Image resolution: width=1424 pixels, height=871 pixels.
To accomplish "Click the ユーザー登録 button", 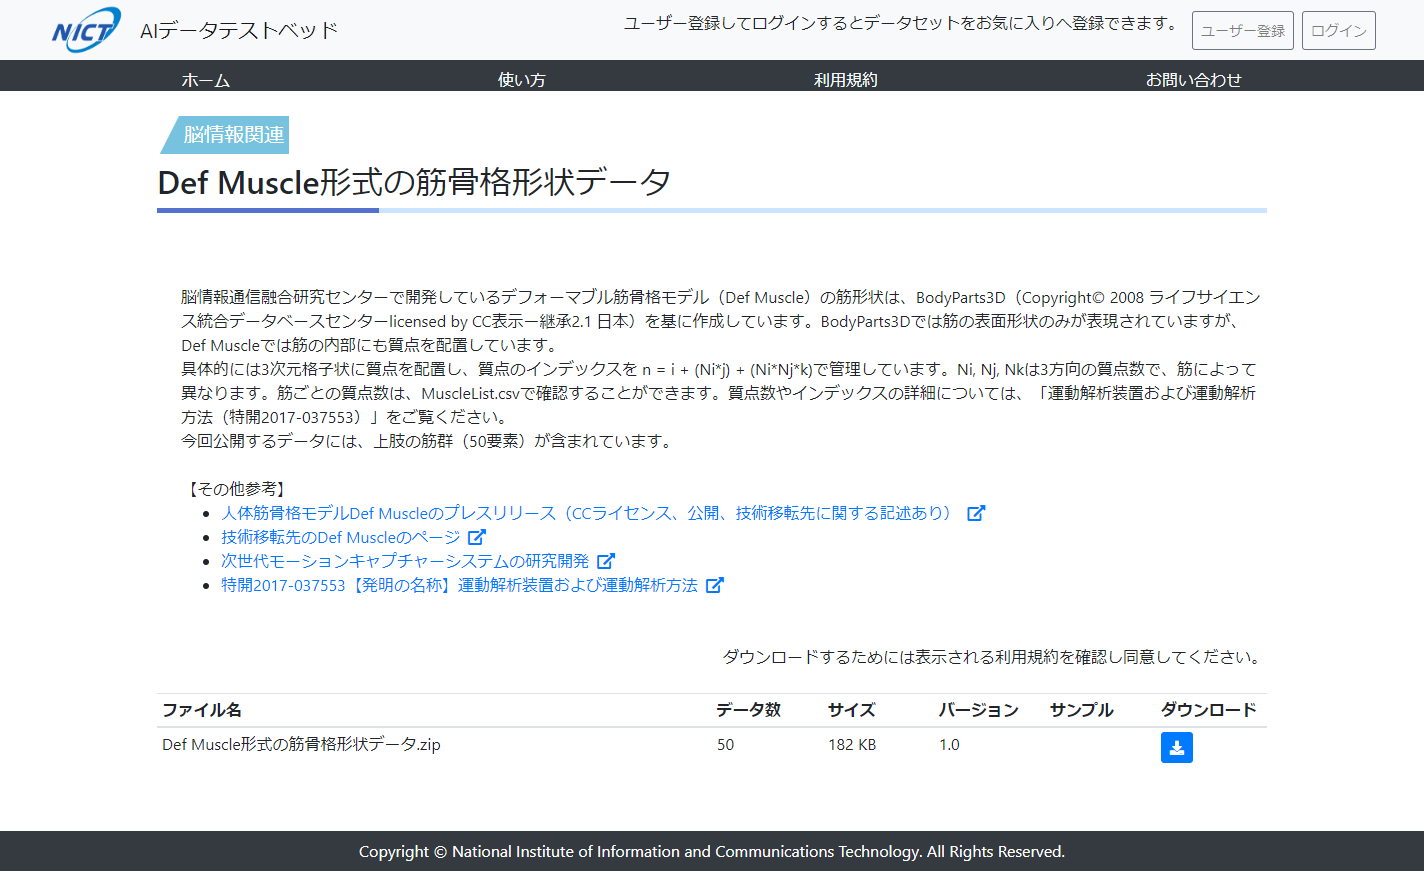I will (1243, 30).
